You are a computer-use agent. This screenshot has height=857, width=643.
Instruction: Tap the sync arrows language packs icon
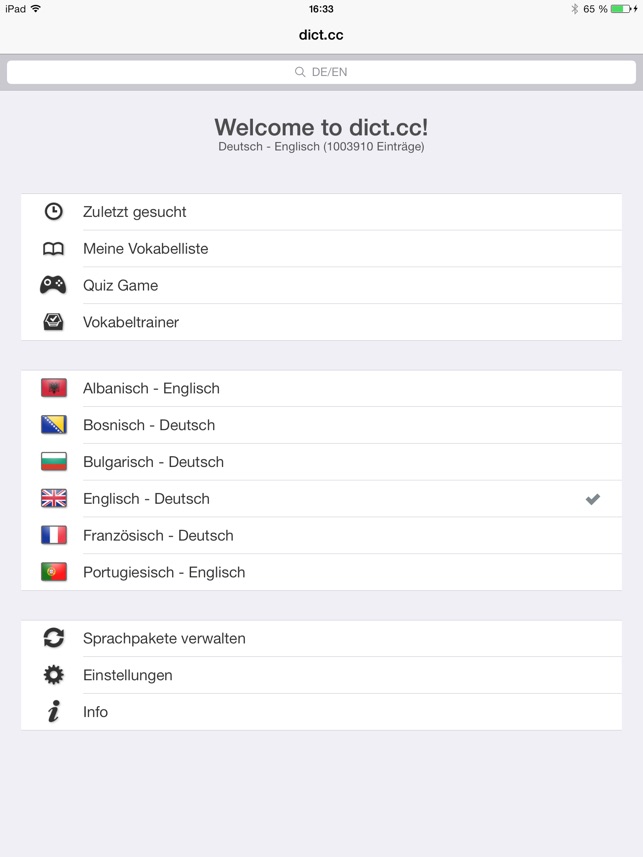point(53,638)
